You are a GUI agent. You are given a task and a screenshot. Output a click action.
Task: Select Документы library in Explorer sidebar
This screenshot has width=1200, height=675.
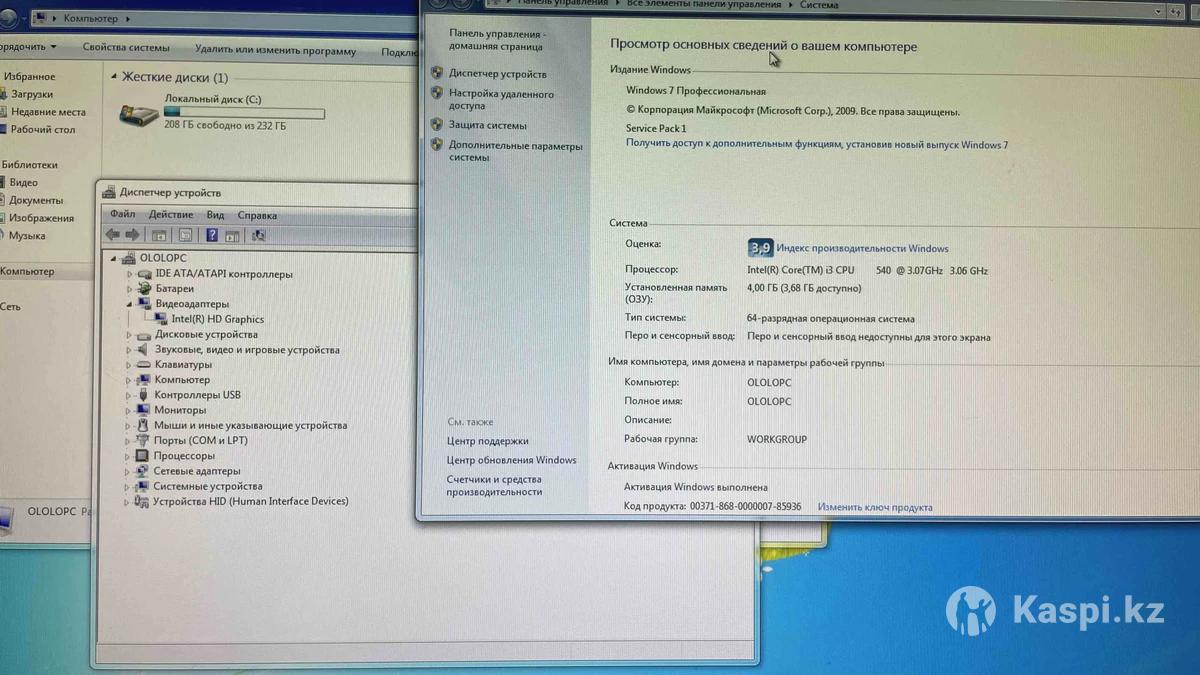pyautogui.click(x=36, y=200)
